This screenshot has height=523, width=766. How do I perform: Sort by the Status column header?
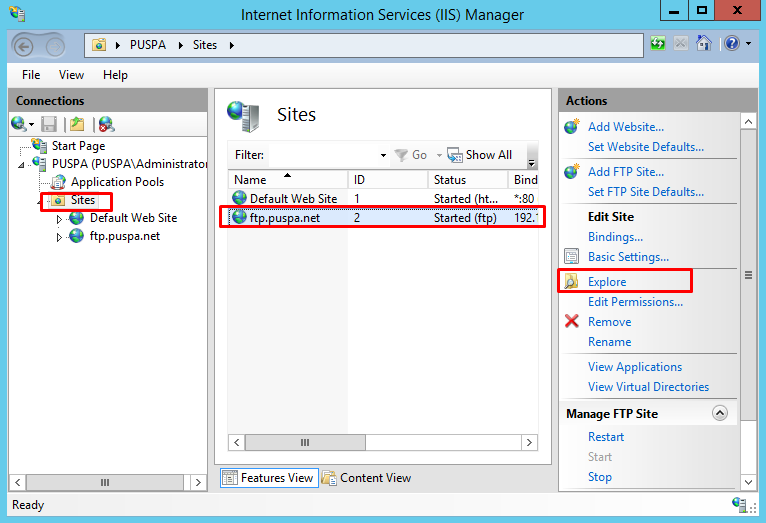468,180
